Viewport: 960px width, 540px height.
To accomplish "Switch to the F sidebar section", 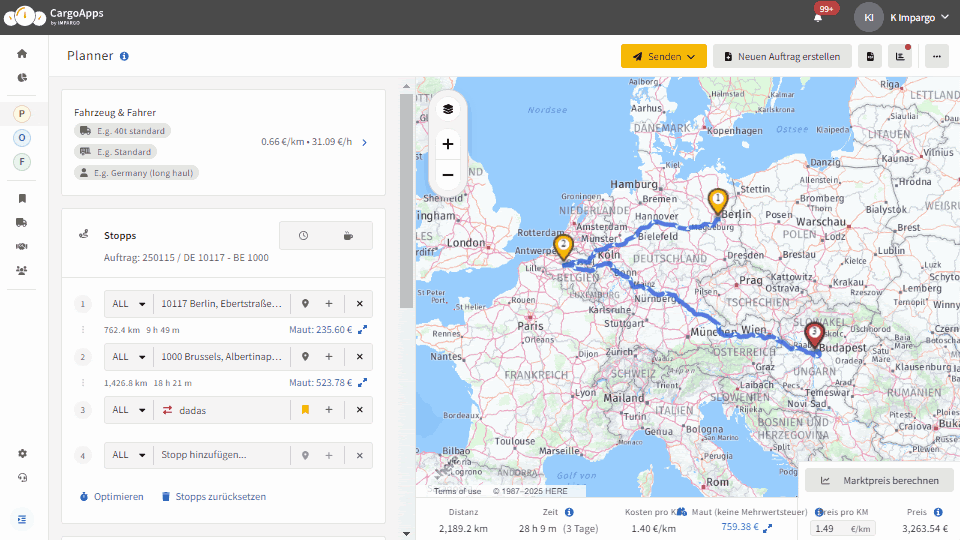I will tap(22, 162).
